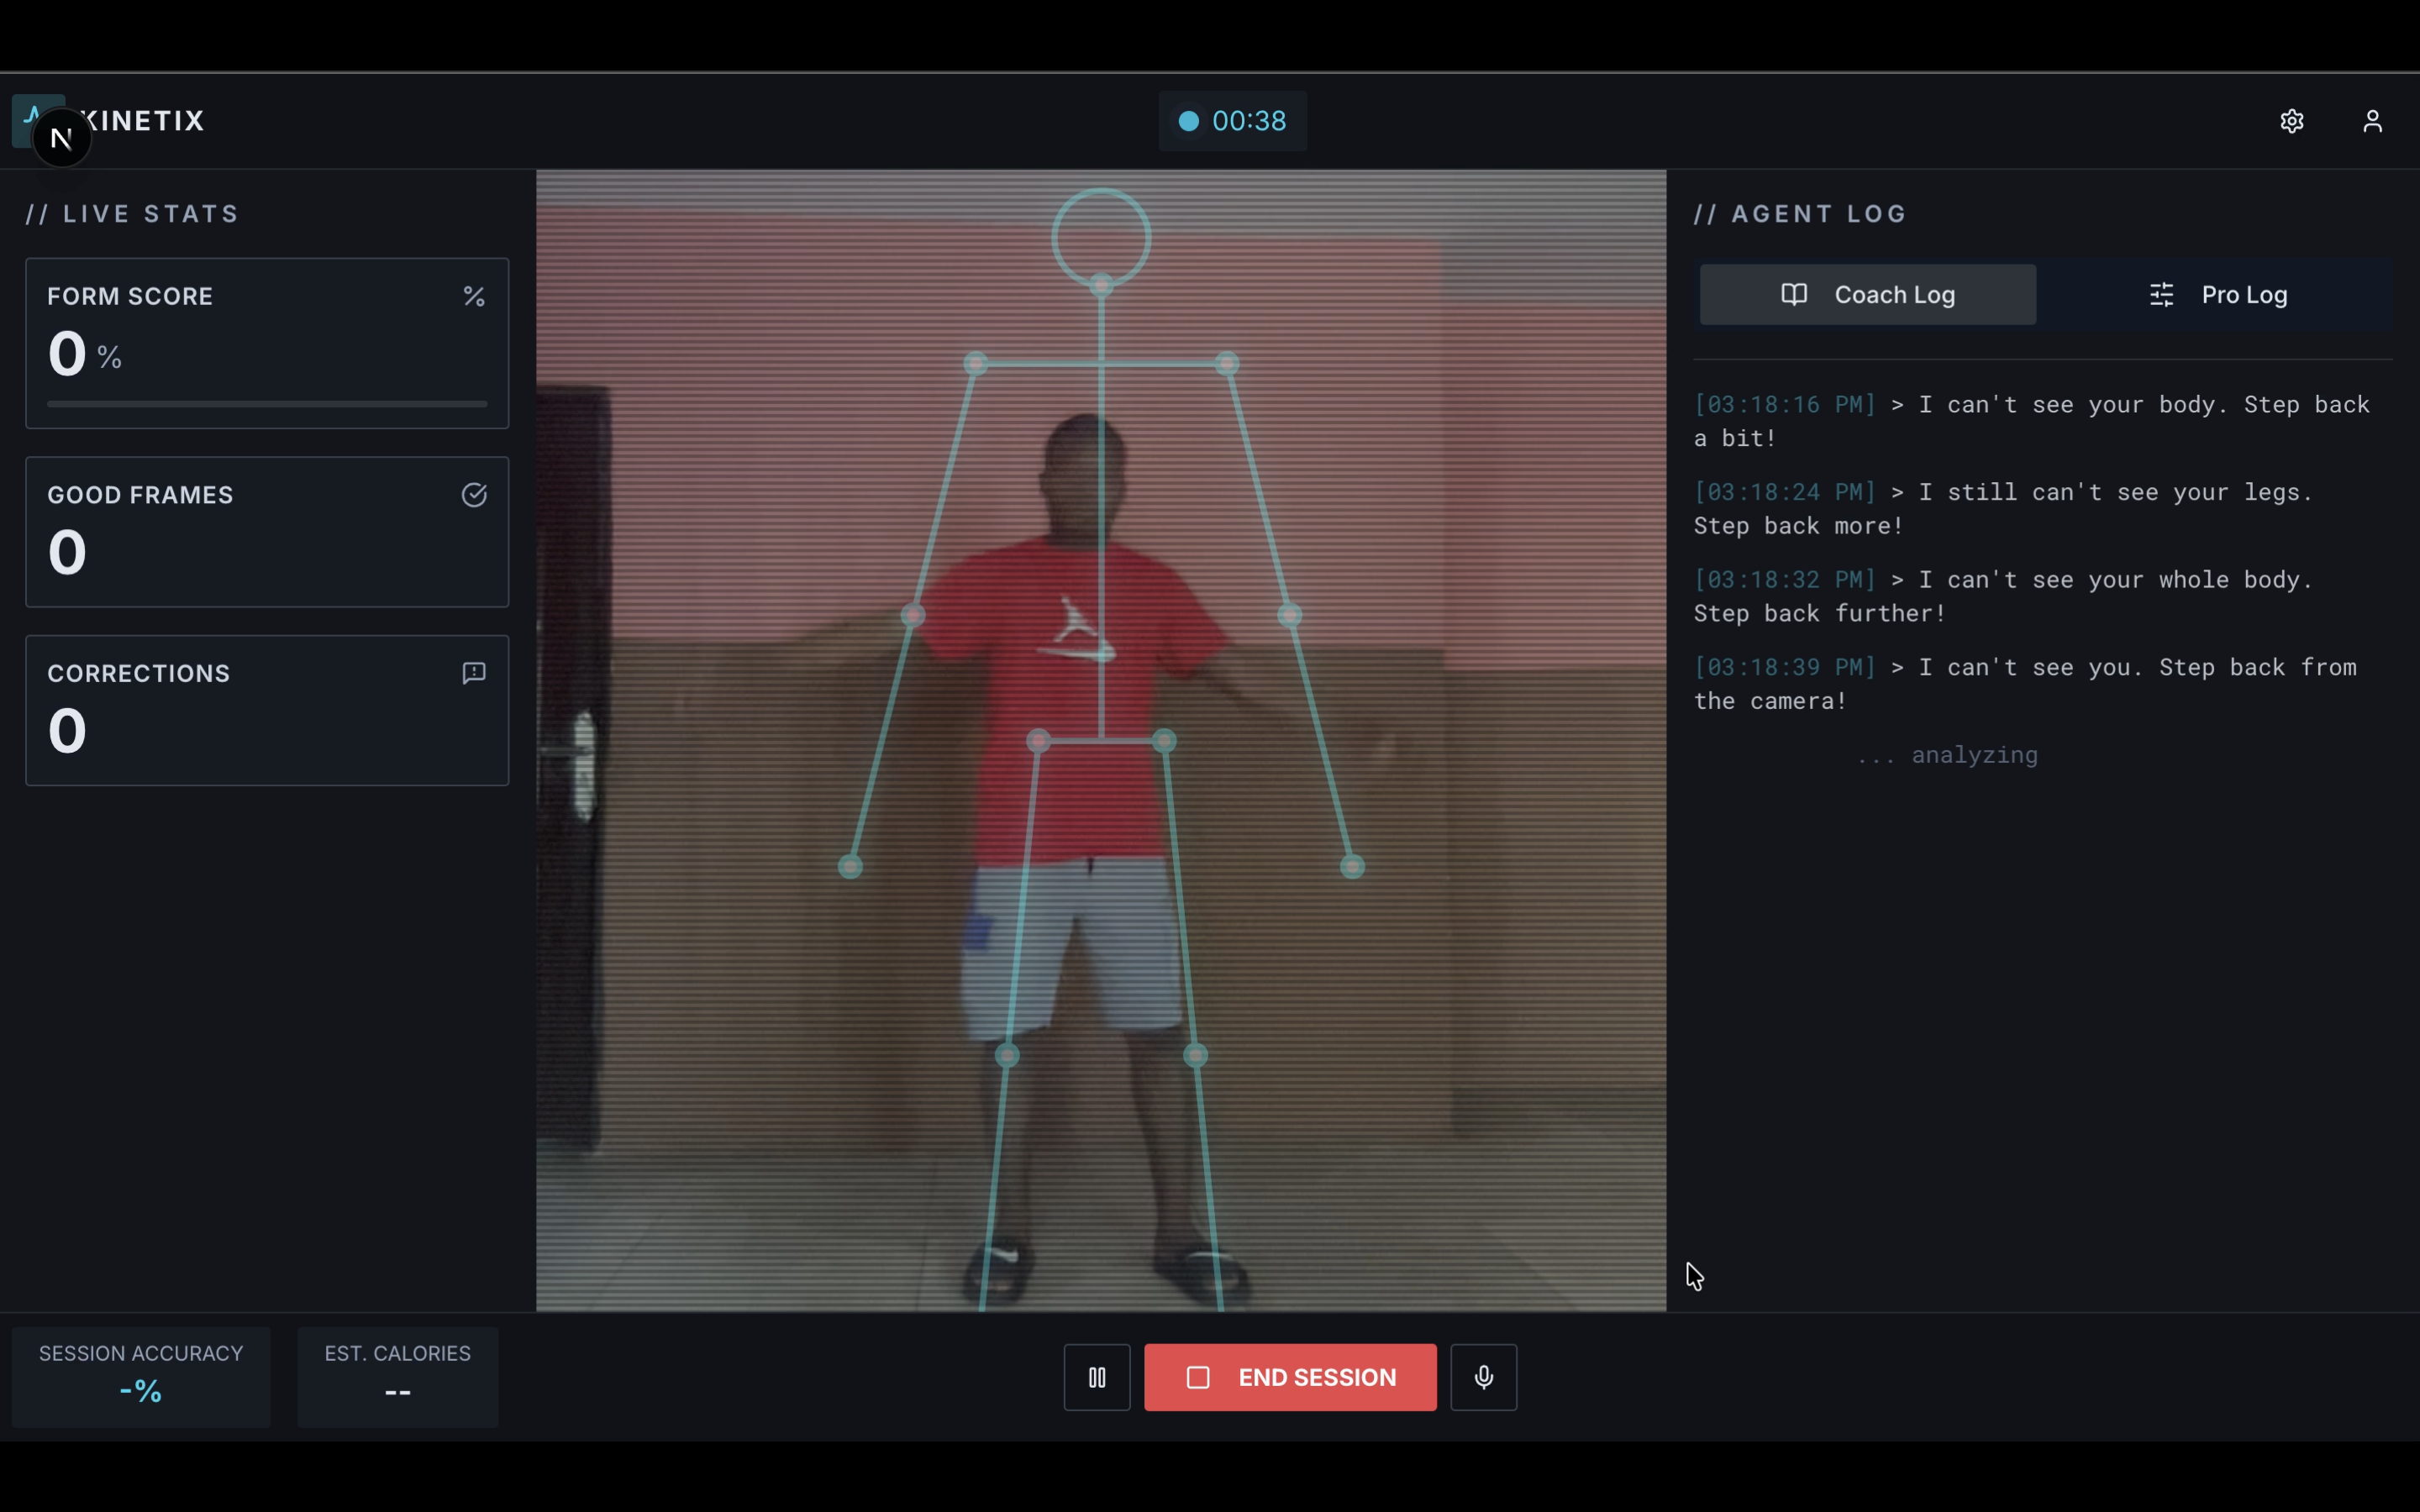The height and width of the screenshot is (1512, 2420).
Task: Click the book icon on Coach Log
Action: coord(1794,295)
